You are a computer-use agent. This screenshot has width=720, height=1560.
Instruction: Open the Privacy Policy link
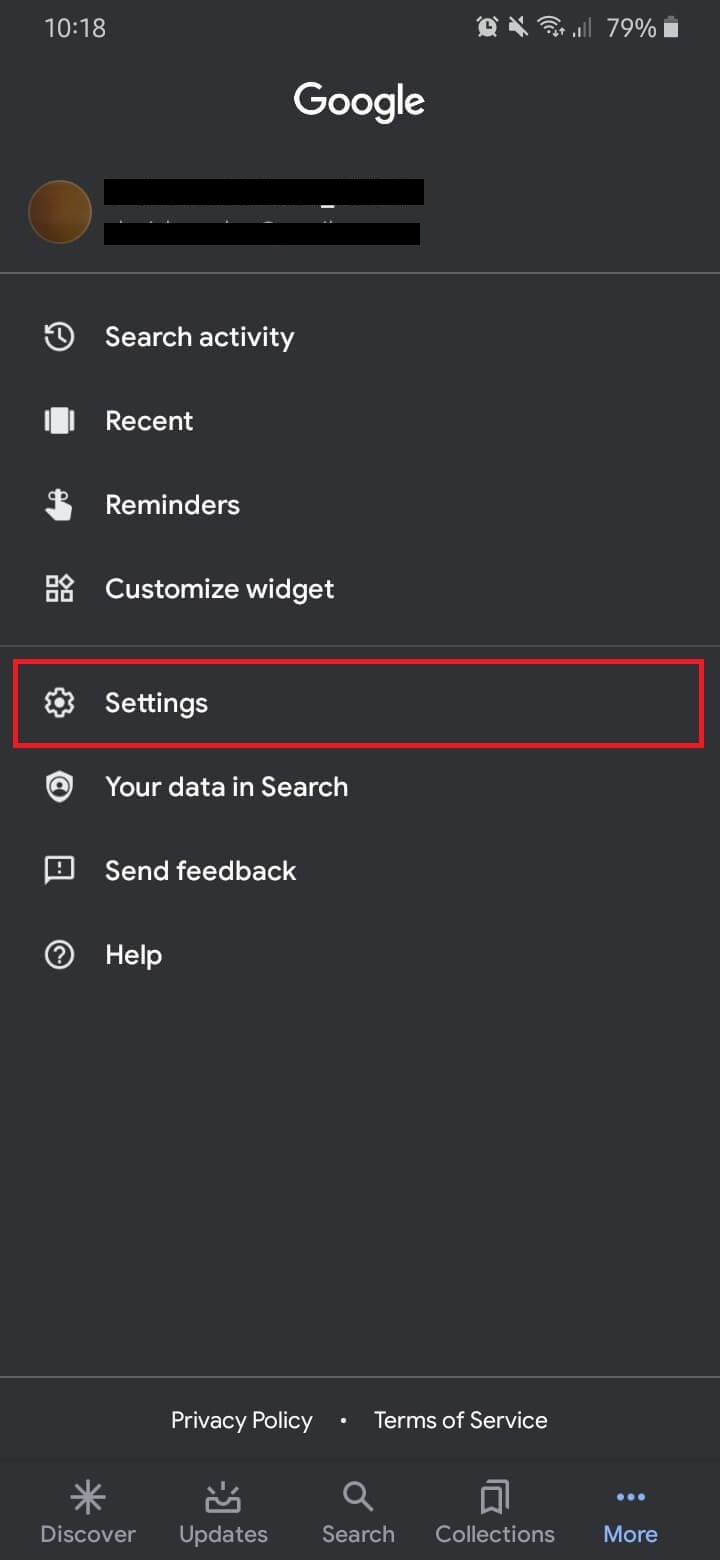(x=242, y=1420)
